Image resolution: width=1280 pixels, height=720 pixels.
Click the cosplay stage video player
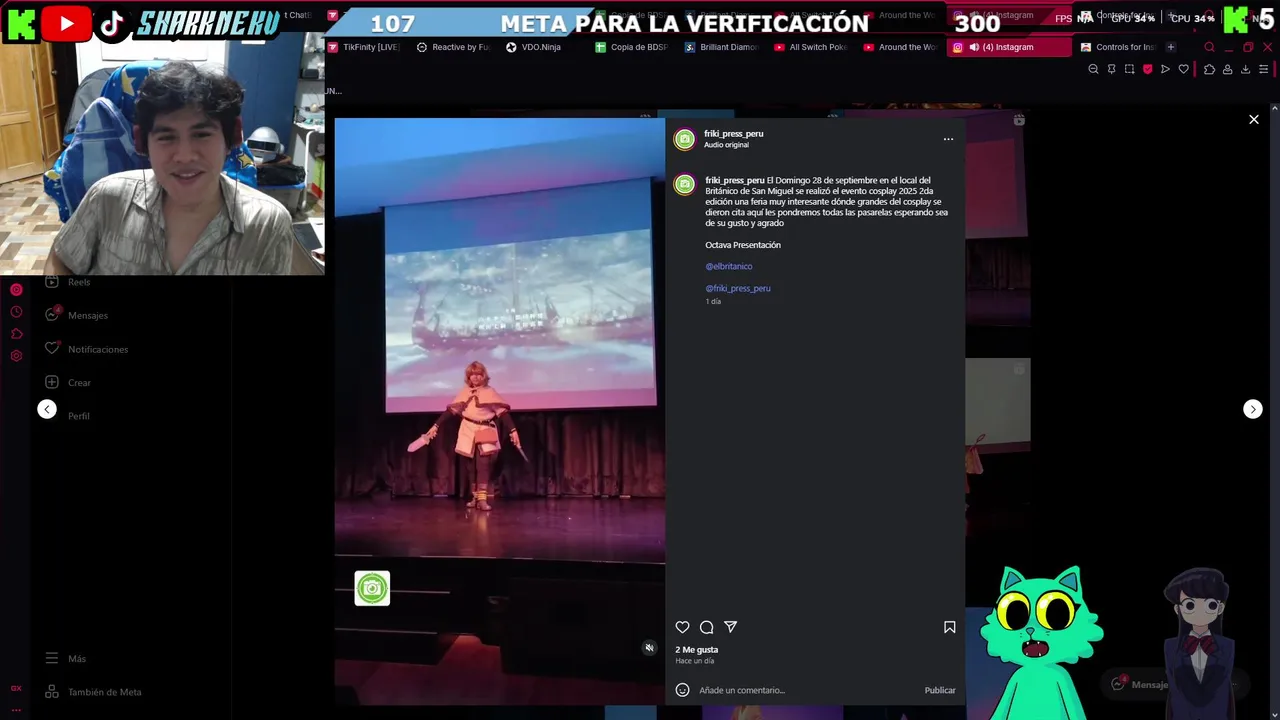(x=499, y=411)
